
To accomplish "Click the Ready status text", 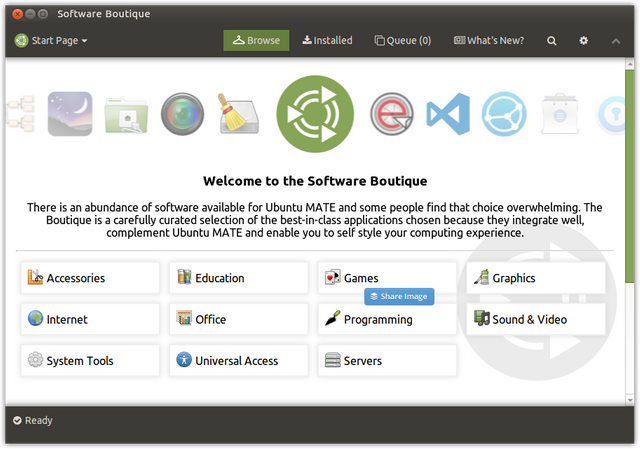I will [39, 420].
